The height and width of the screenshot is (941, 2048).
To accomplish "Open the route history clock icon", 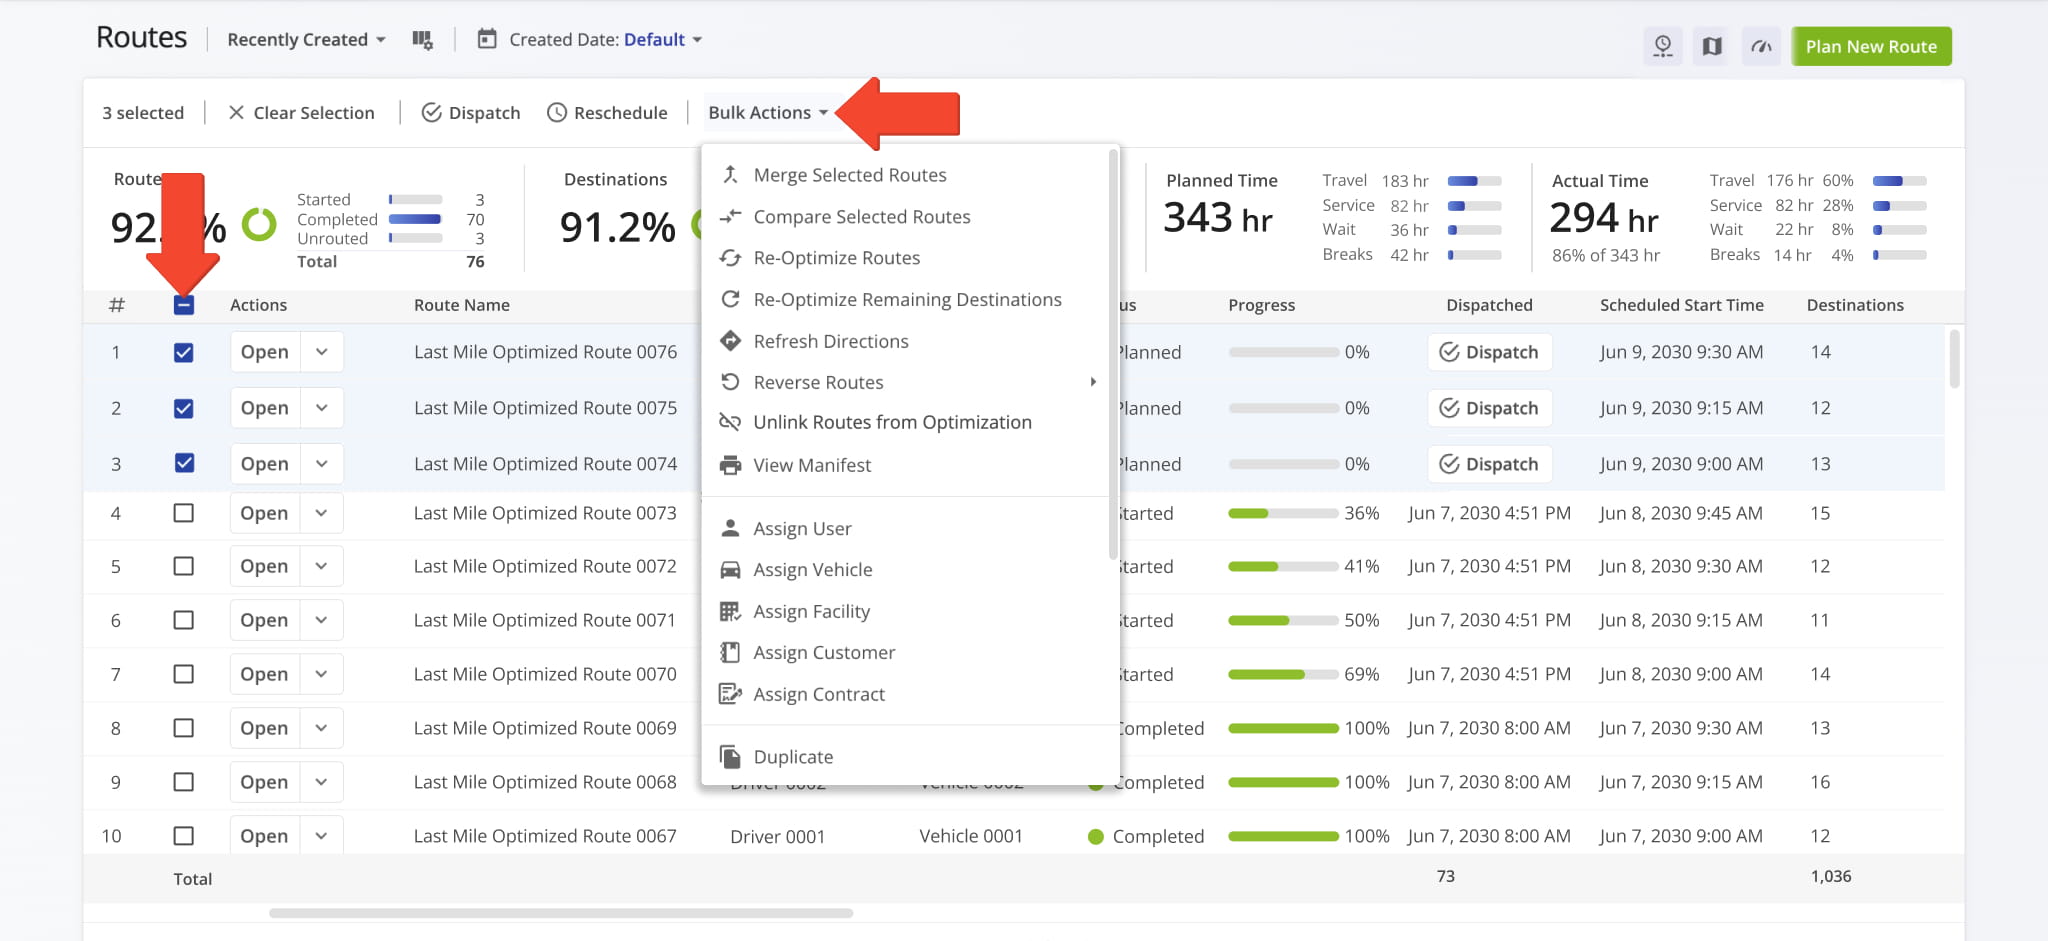I will pyautogui.click(x=1663, y=46).
